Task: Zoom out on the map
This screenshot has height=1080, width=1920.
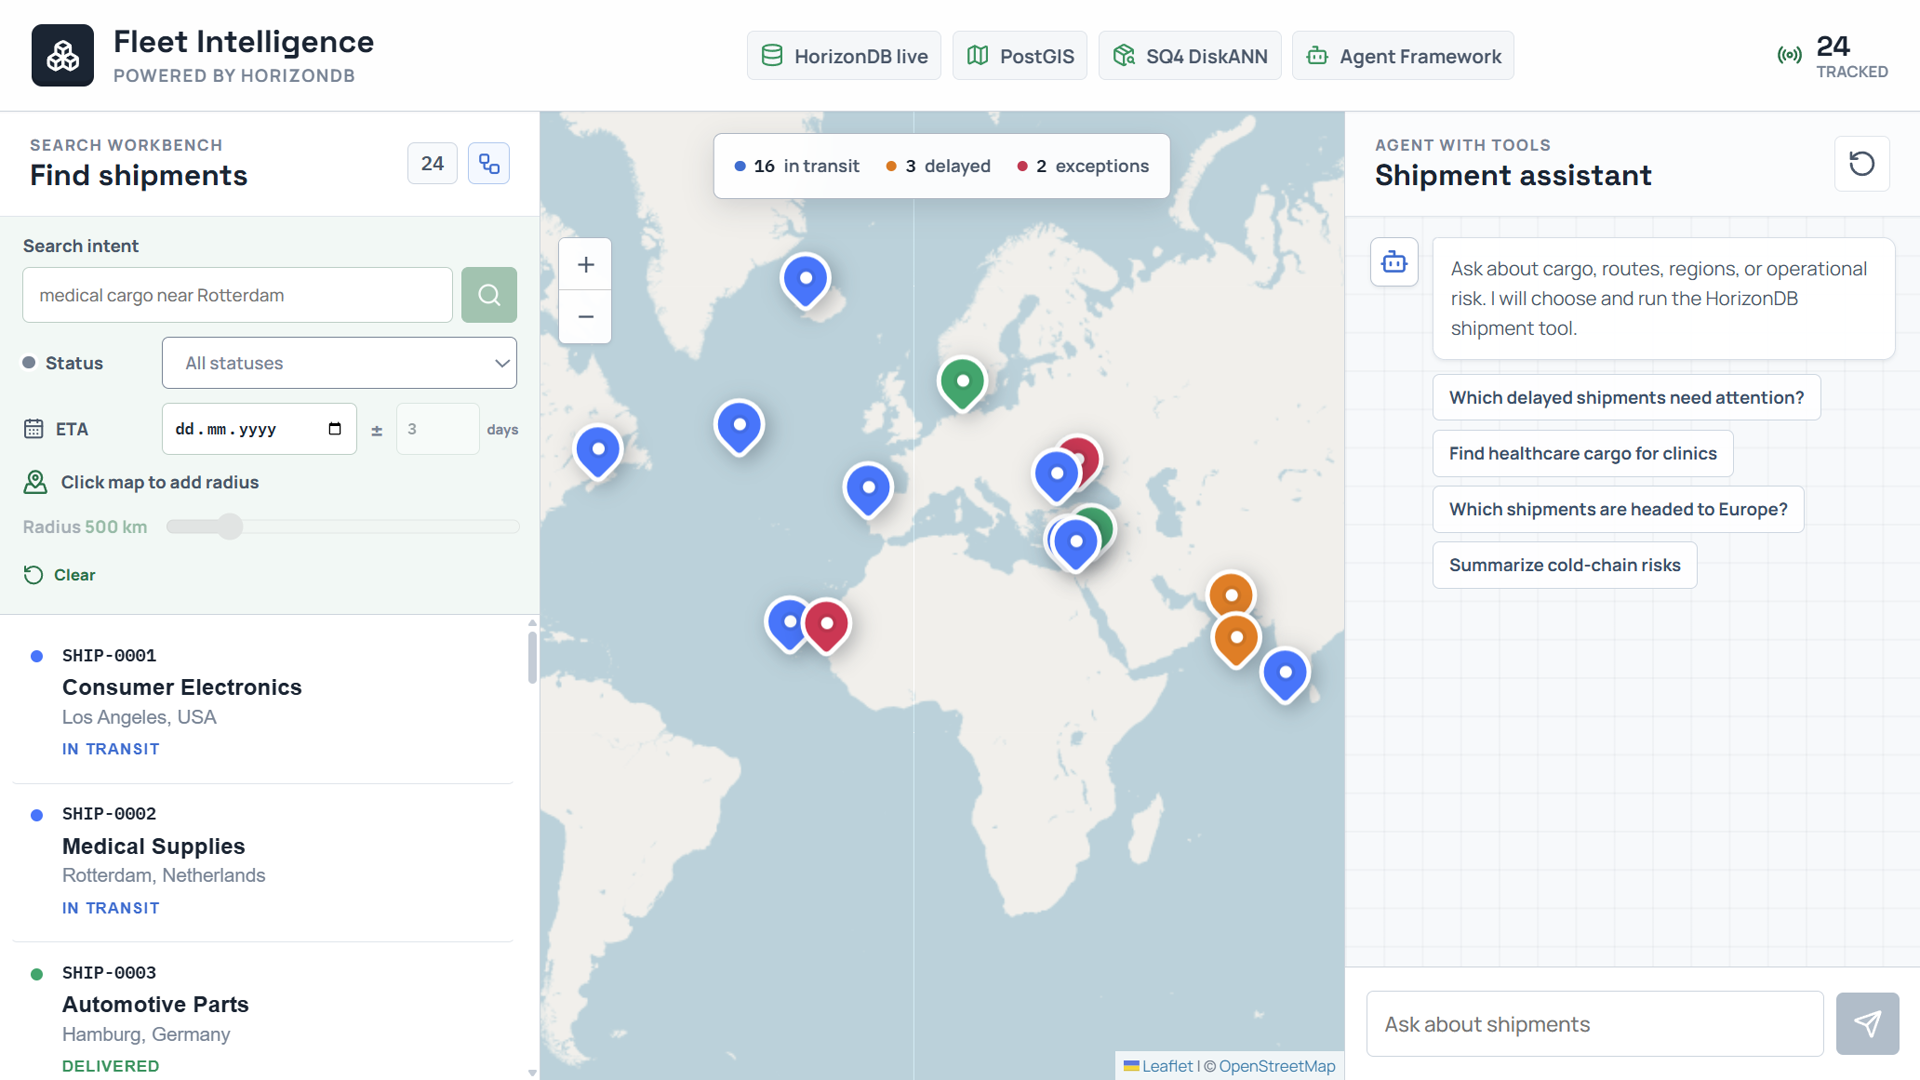Action: (586, 317)
